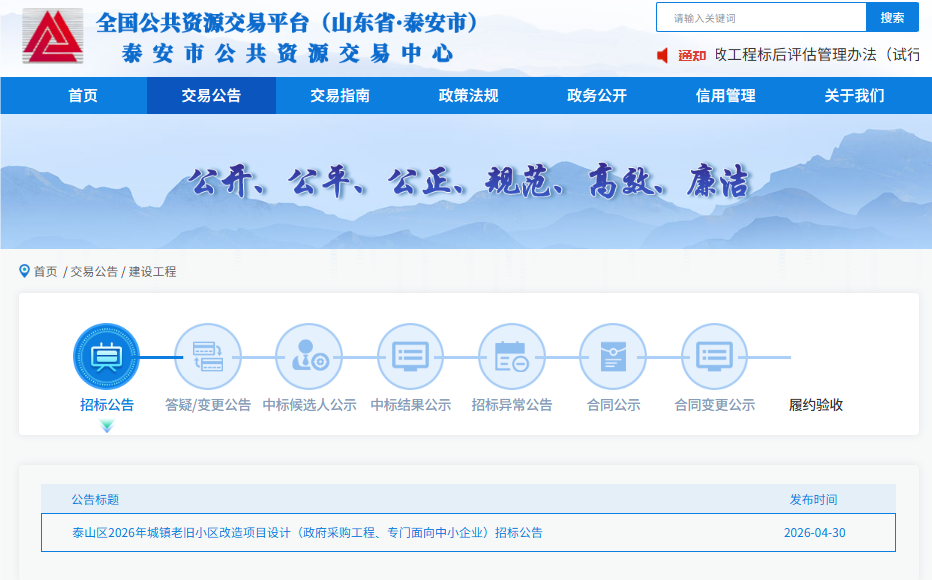Open the 泰山区2026年城镇老旧小区改造 announcement link
The image size is (932, 580).
(x=307, y=533)
